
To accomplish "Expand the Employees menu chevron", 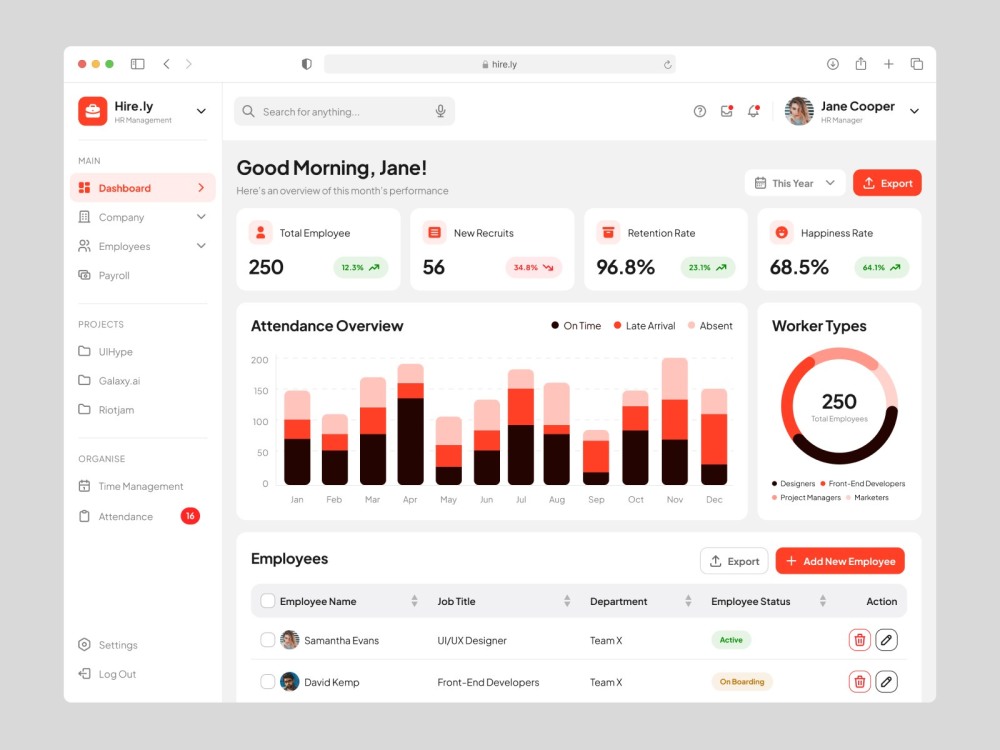I will click(x=202, y=246).
